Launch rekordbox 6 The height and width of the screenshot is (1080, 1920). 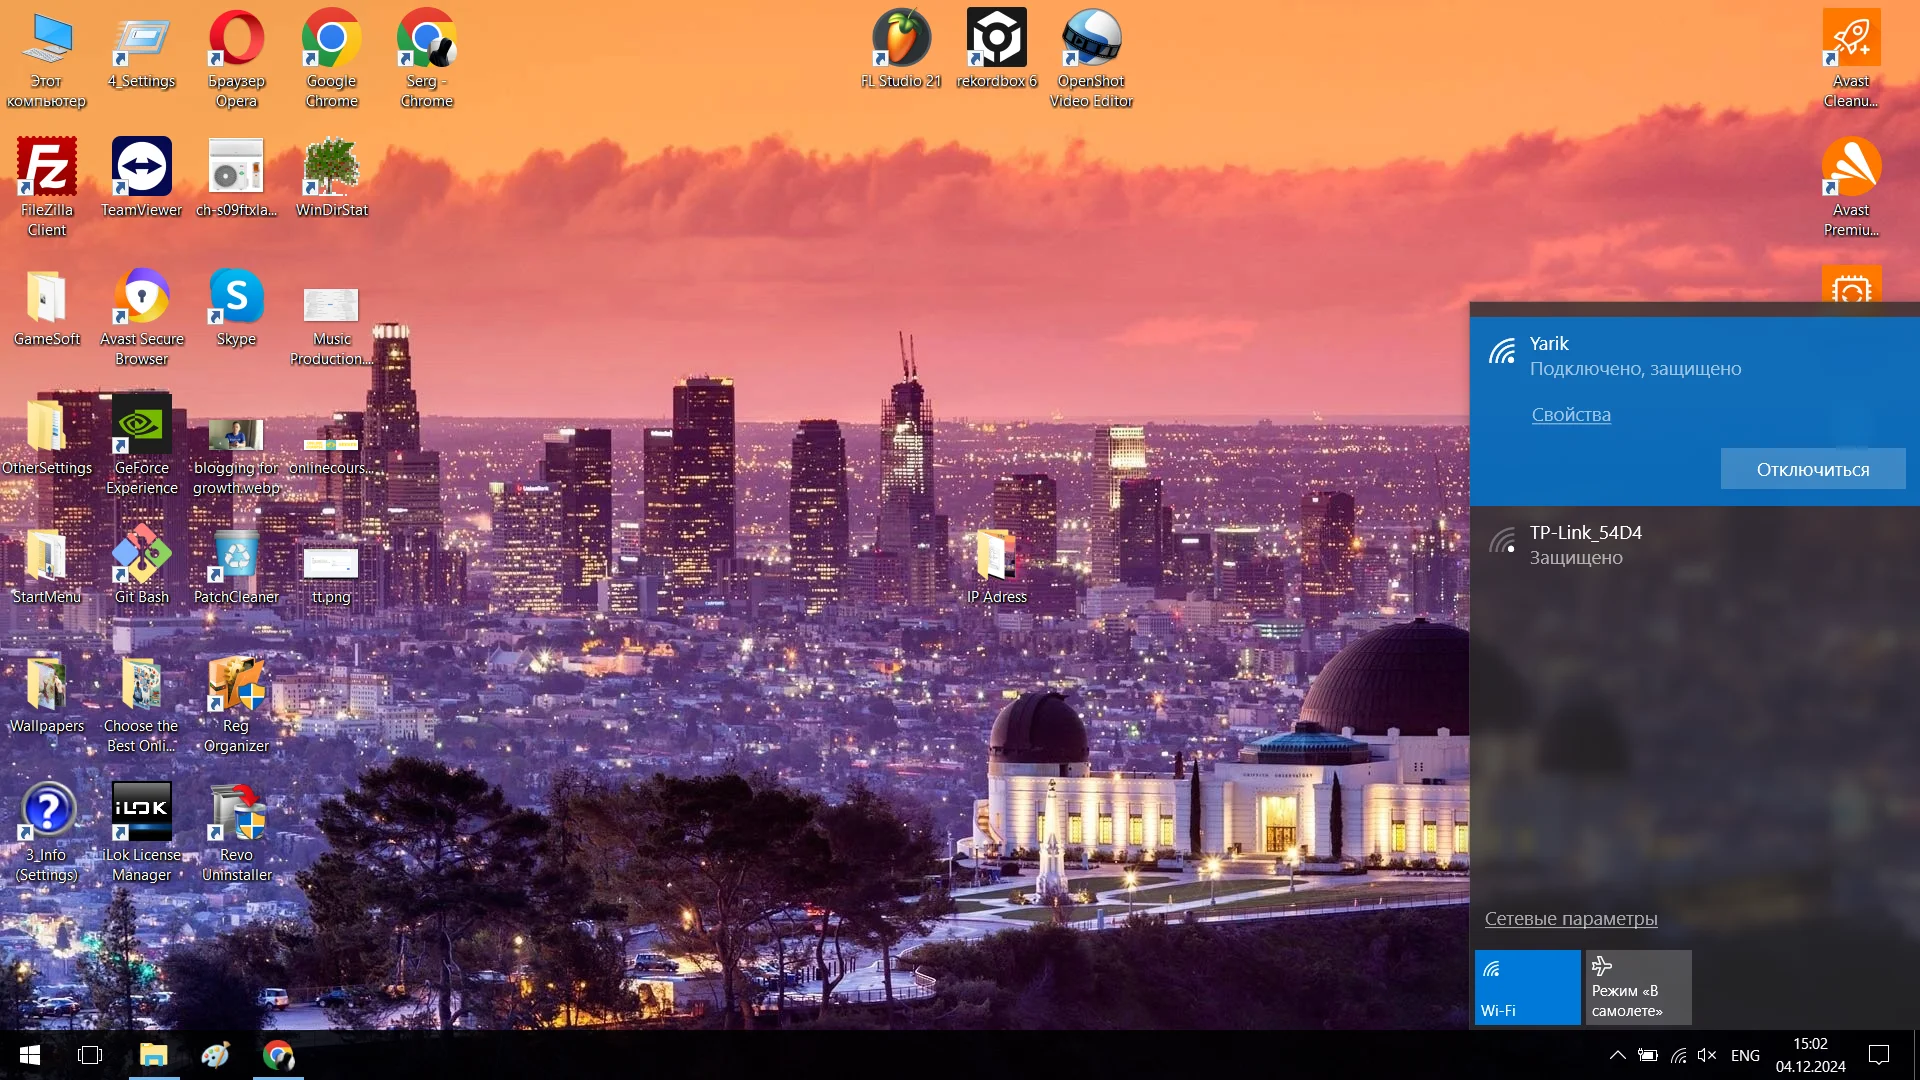pyautogui.click(x=996, y=45)
